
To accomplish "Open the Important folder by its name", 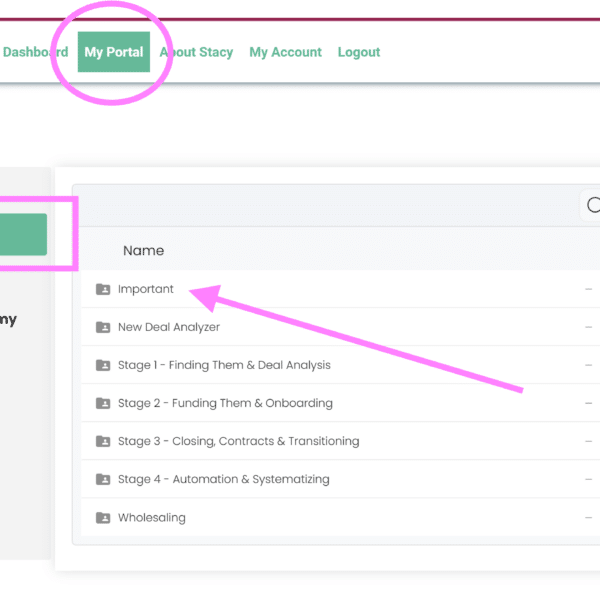I will (146, 289).
